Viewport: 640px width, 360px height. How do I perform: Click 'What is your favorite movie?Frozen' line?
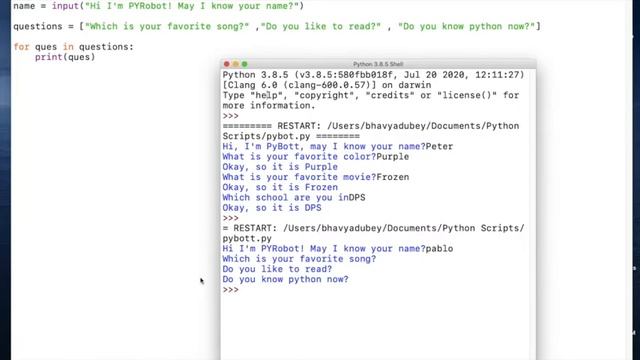point(316,177)
